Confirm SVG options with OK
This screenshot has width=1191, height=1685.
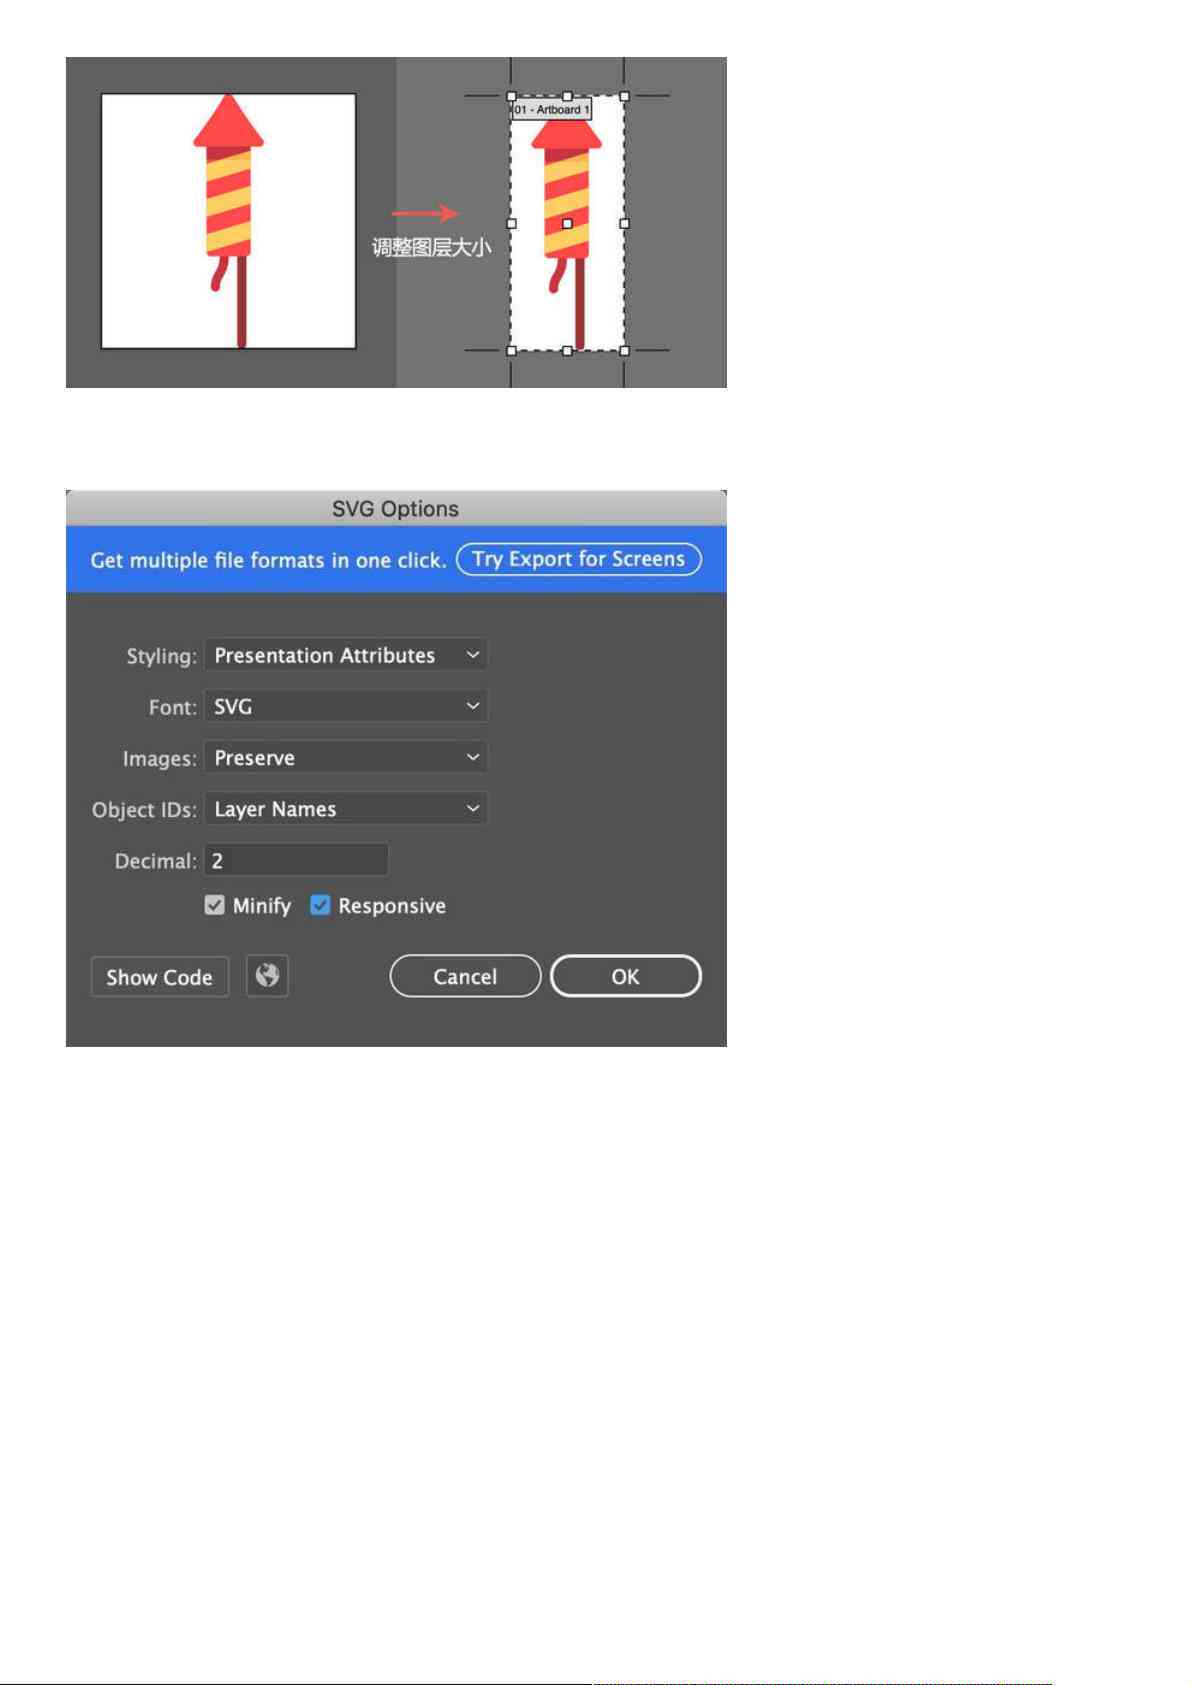coord(626,976)
